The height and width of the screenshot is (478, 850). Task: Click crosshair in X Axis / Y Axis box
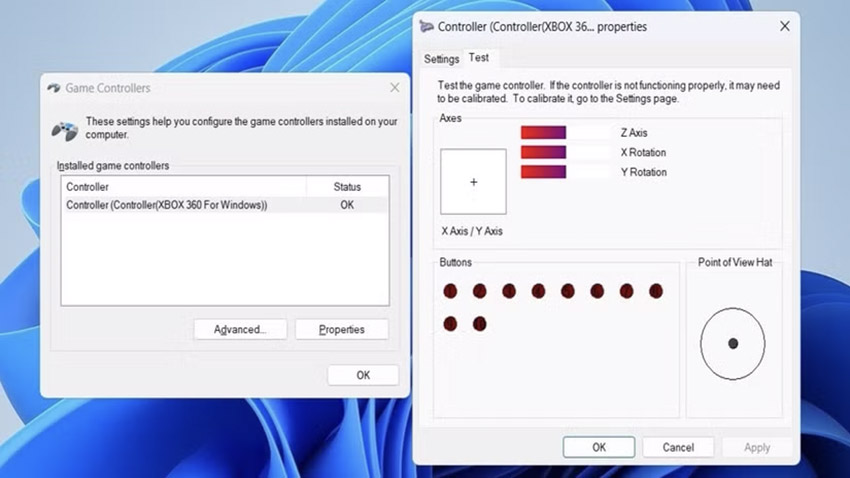tap(473, 182)
